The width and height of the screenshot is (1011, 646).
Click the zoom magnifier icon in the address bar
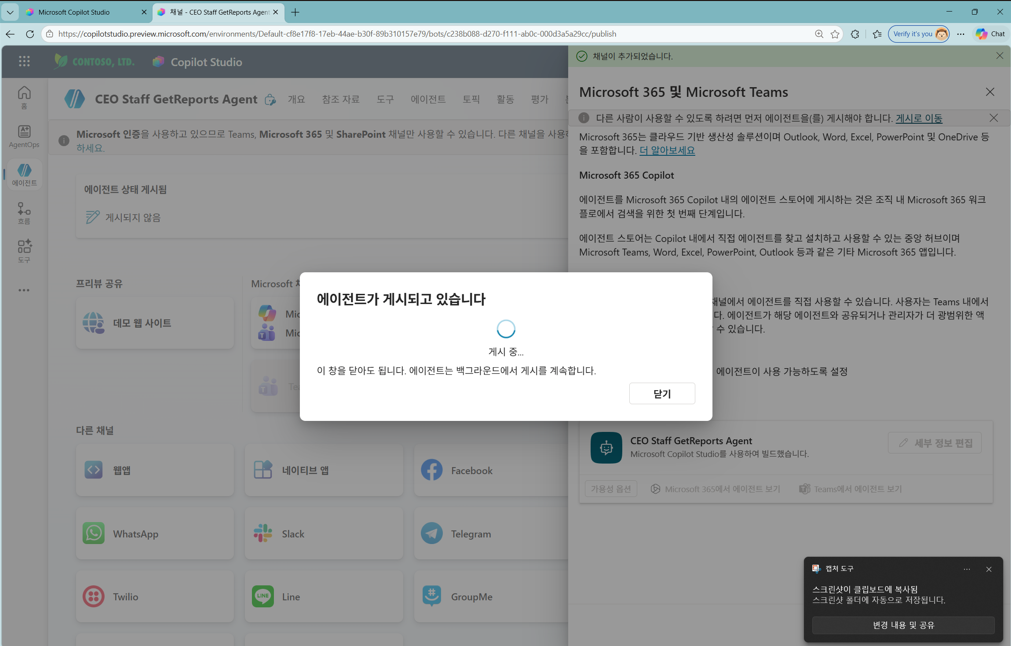click(x=819, y=34)
